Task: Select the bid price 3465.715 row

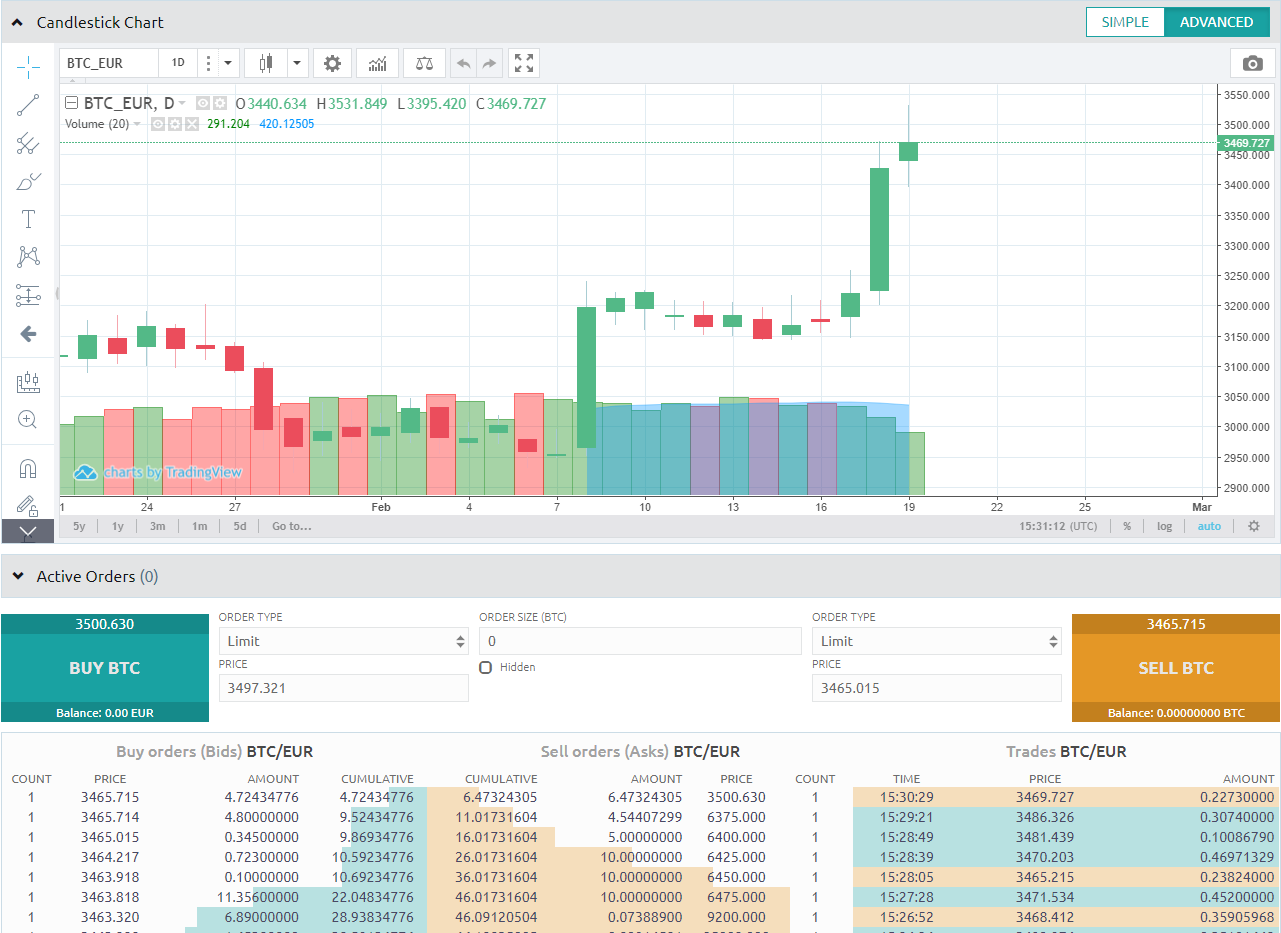Action: pos(214,797)
